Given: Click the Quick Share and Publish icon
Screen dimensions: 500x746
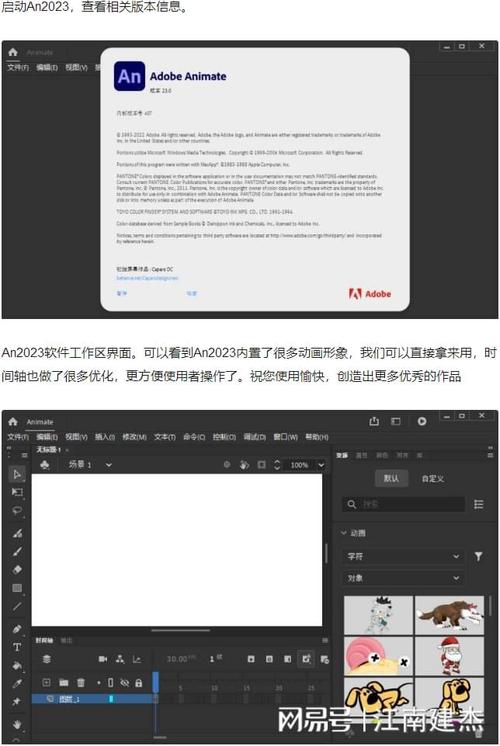Looking at the screenshot, I should click(x=374, y=422).
